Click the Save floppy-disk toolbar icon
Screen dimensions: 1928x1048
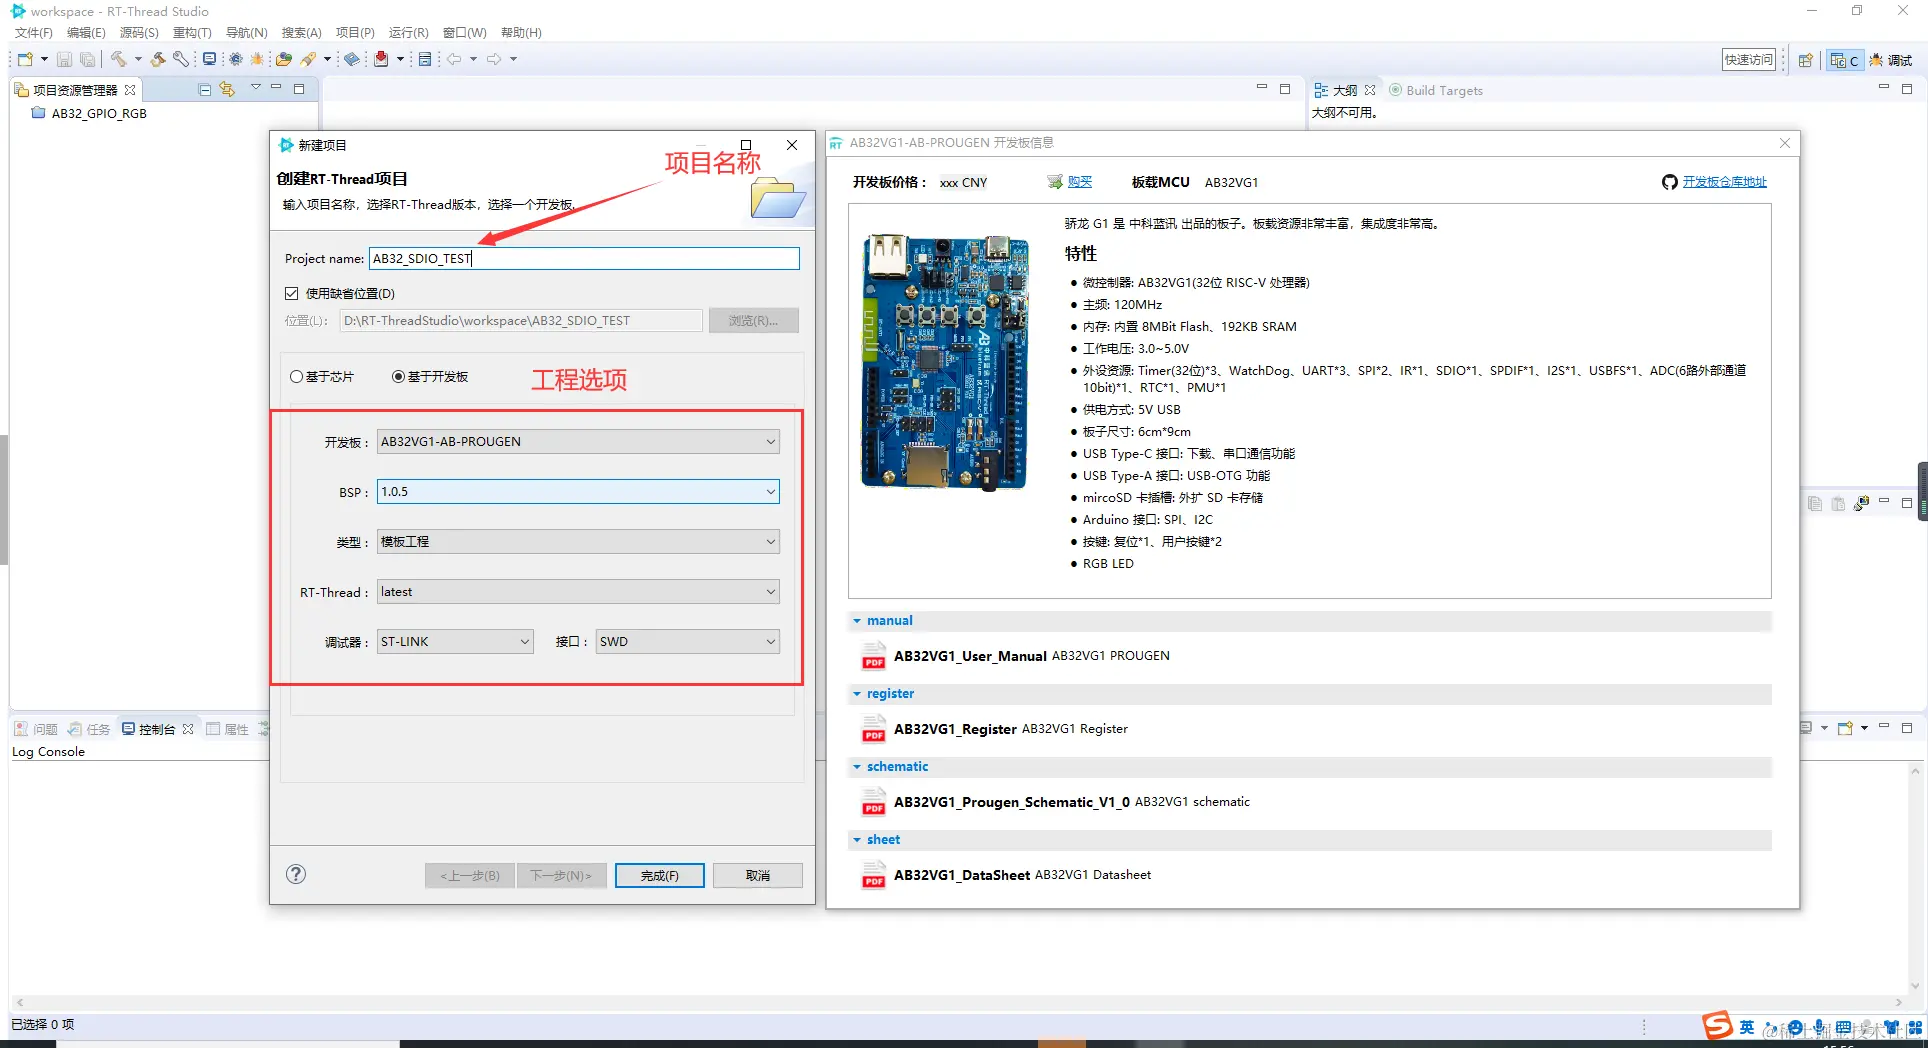click(x=64, y=59)
